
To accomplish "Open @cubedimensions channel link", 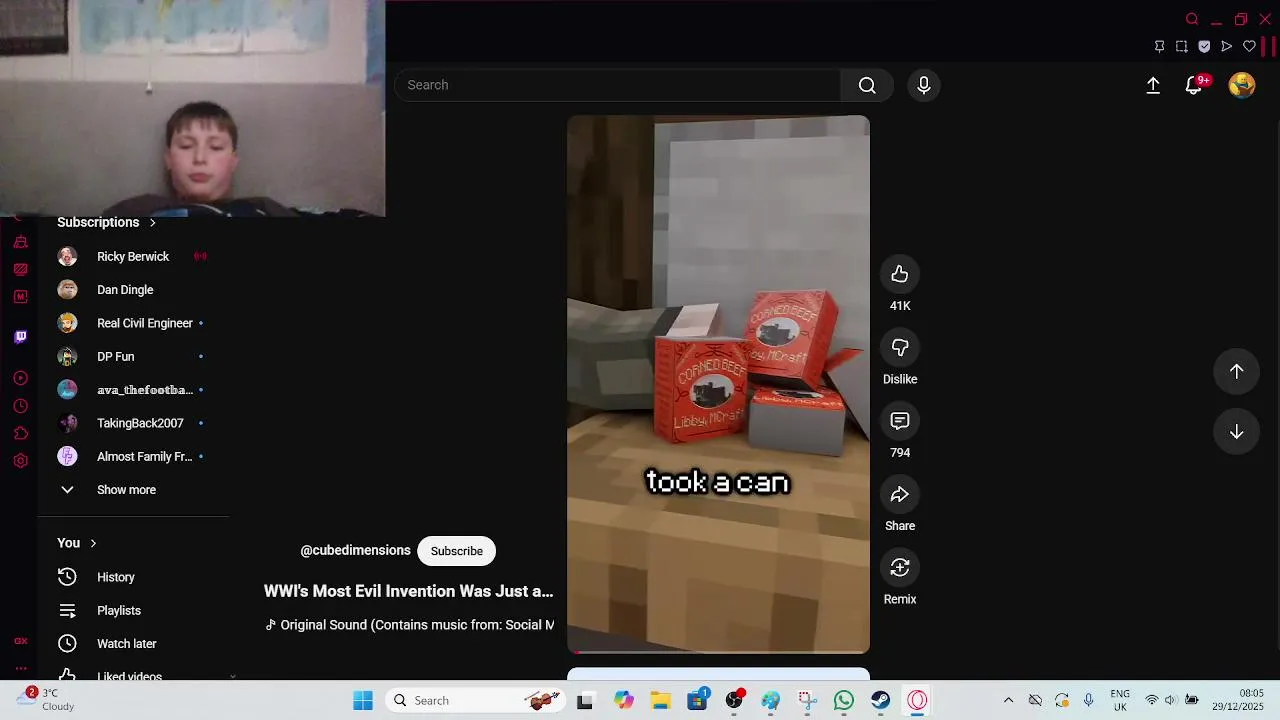I will coord(355,551).
